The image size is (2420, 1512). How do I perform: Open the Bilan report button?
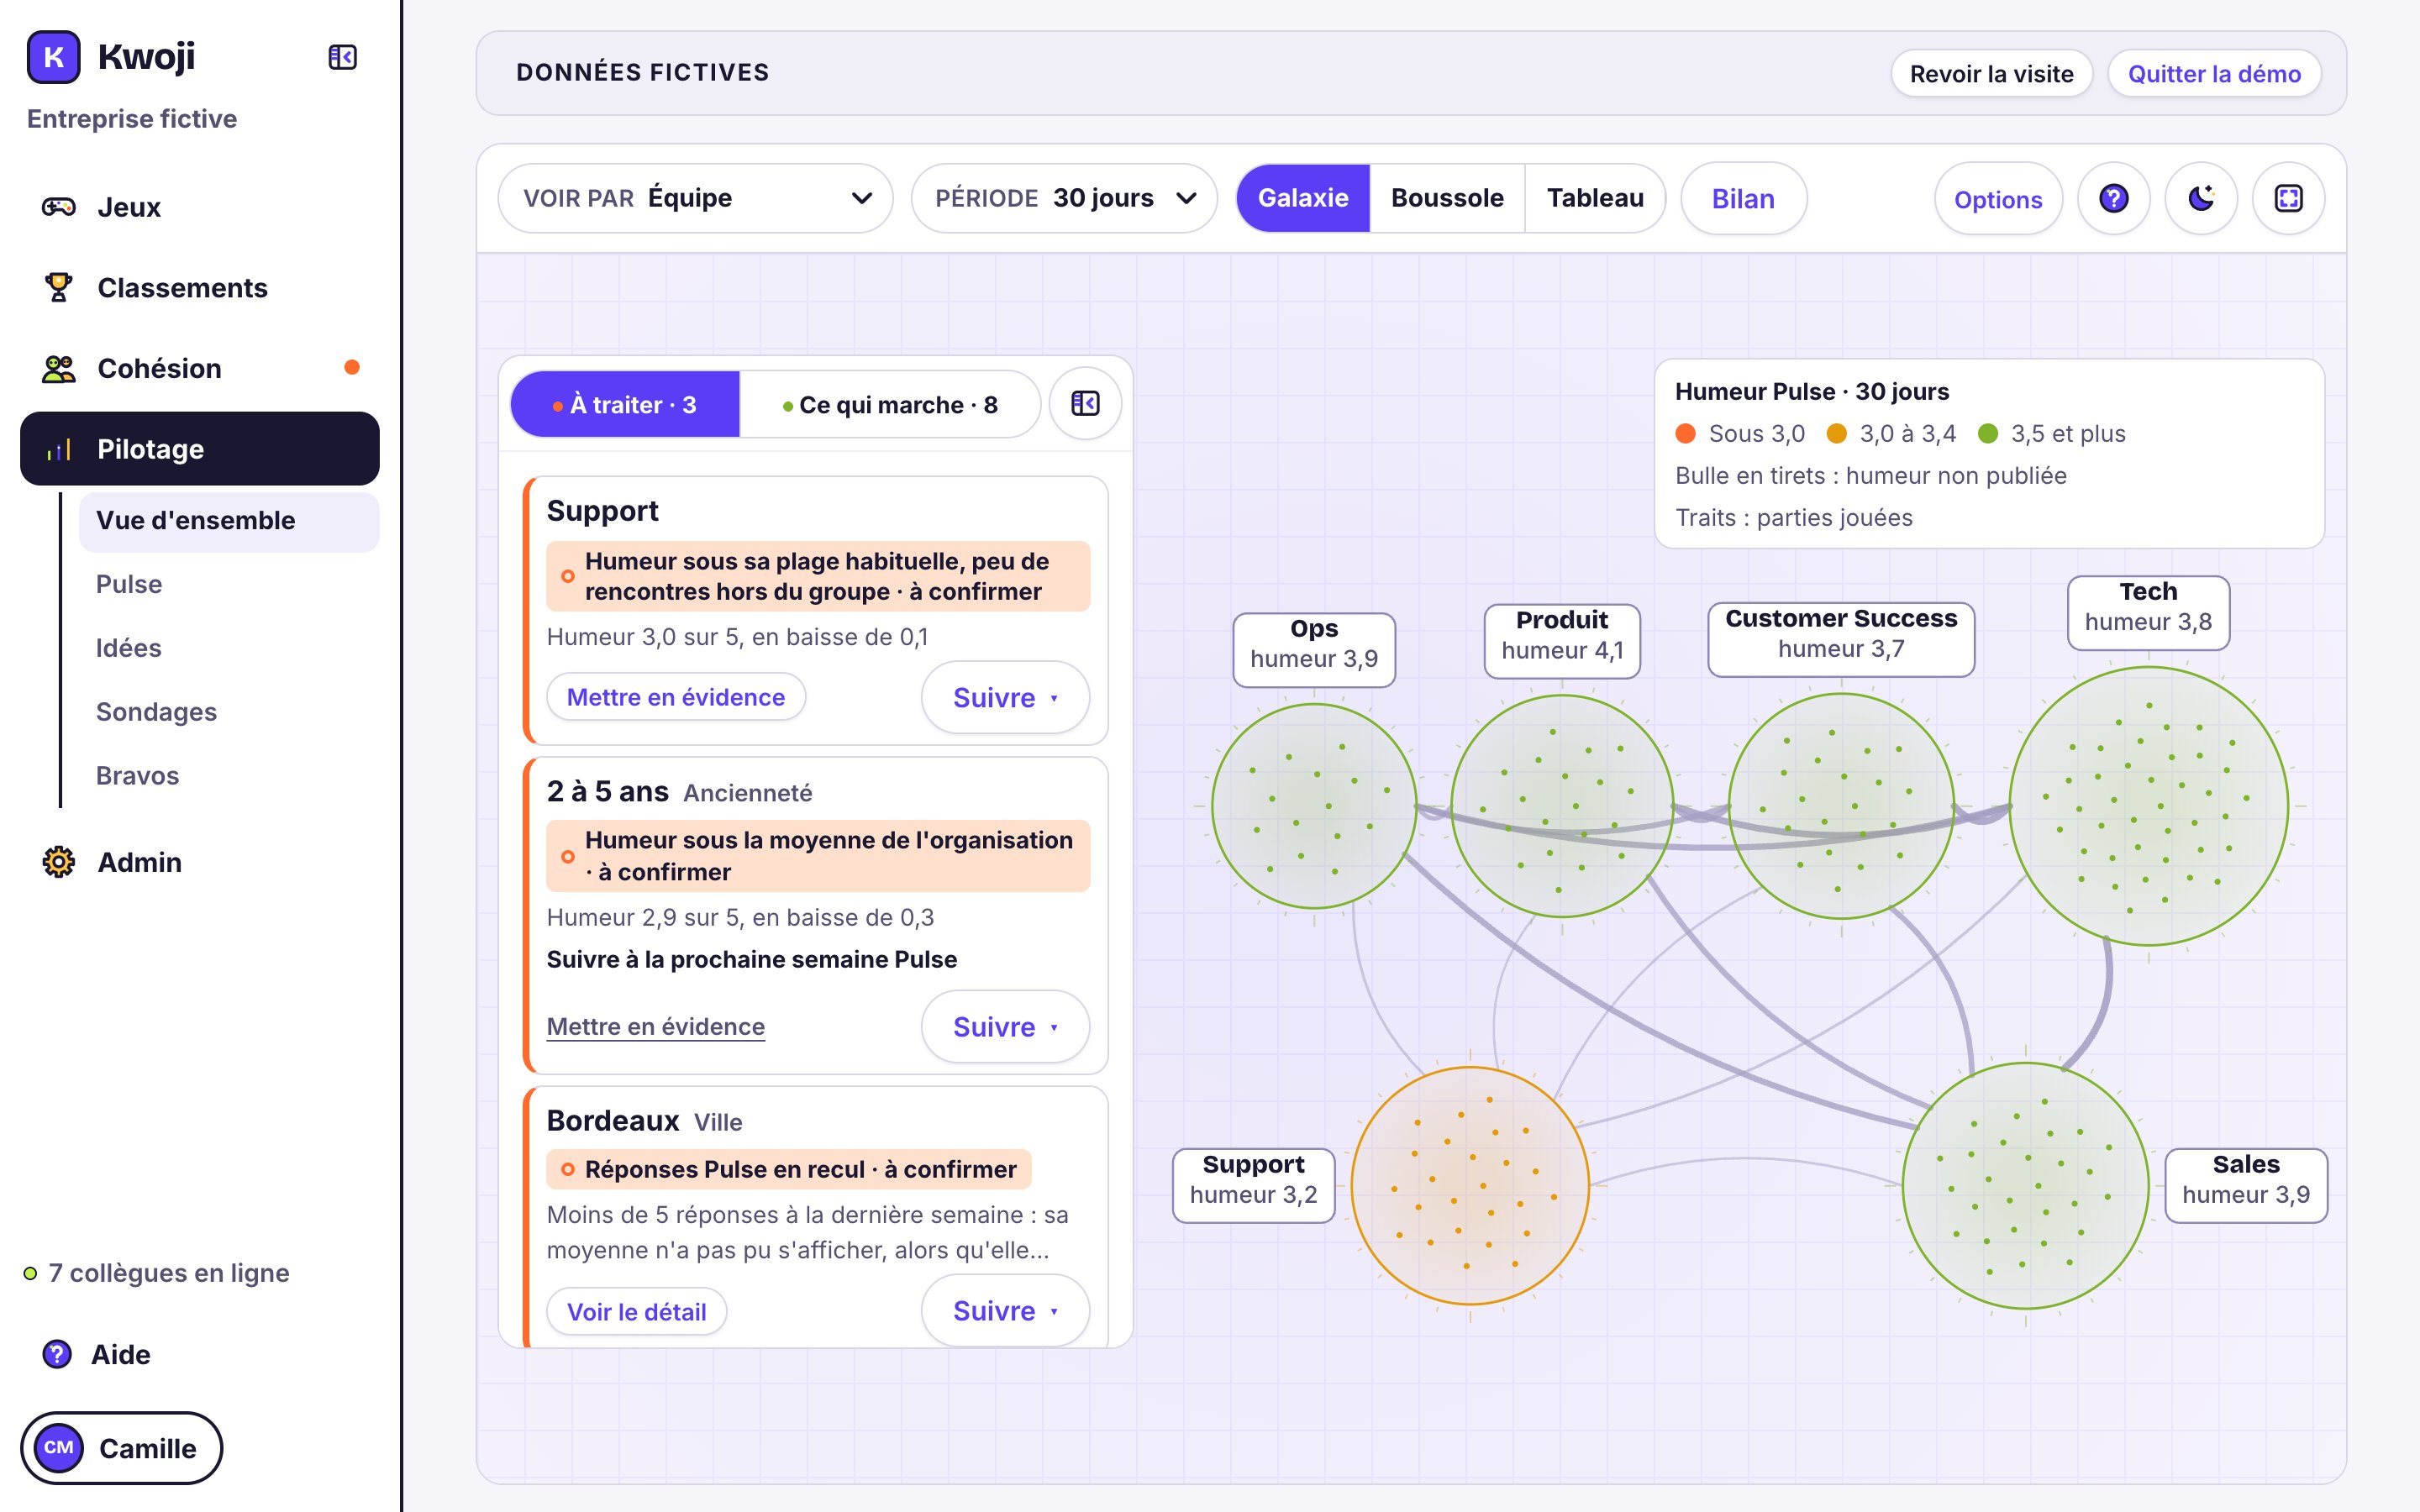[1743, 198]
